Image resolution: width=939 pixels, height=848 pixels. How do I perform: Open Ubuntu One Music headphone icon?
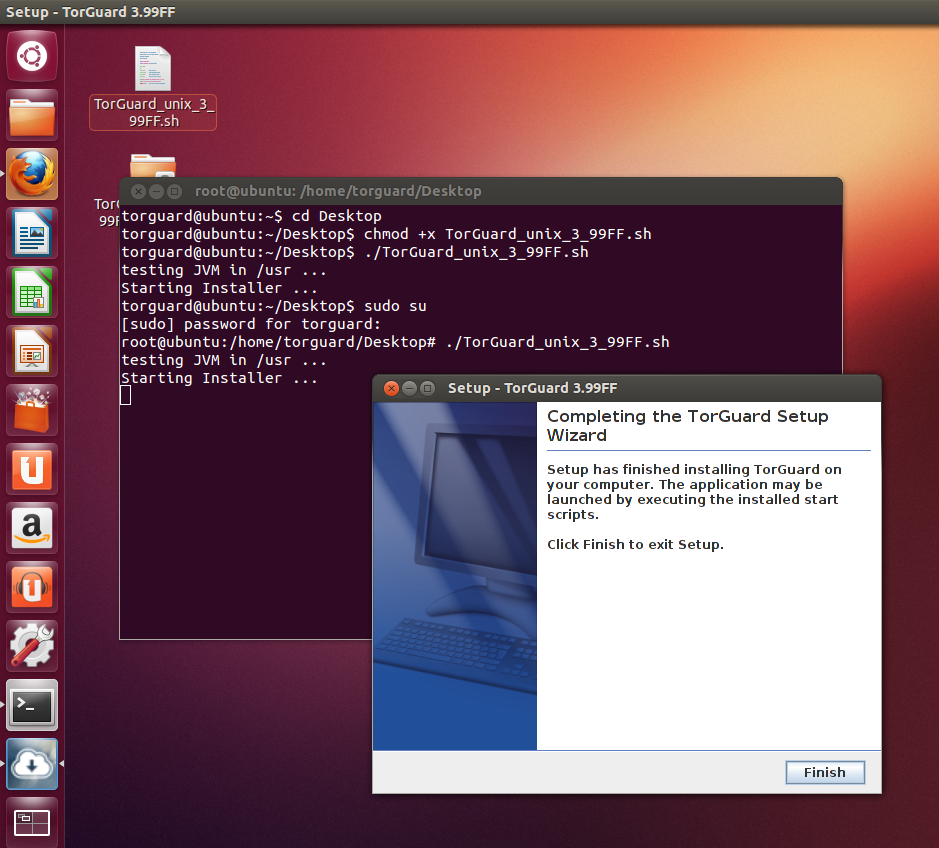32,587
